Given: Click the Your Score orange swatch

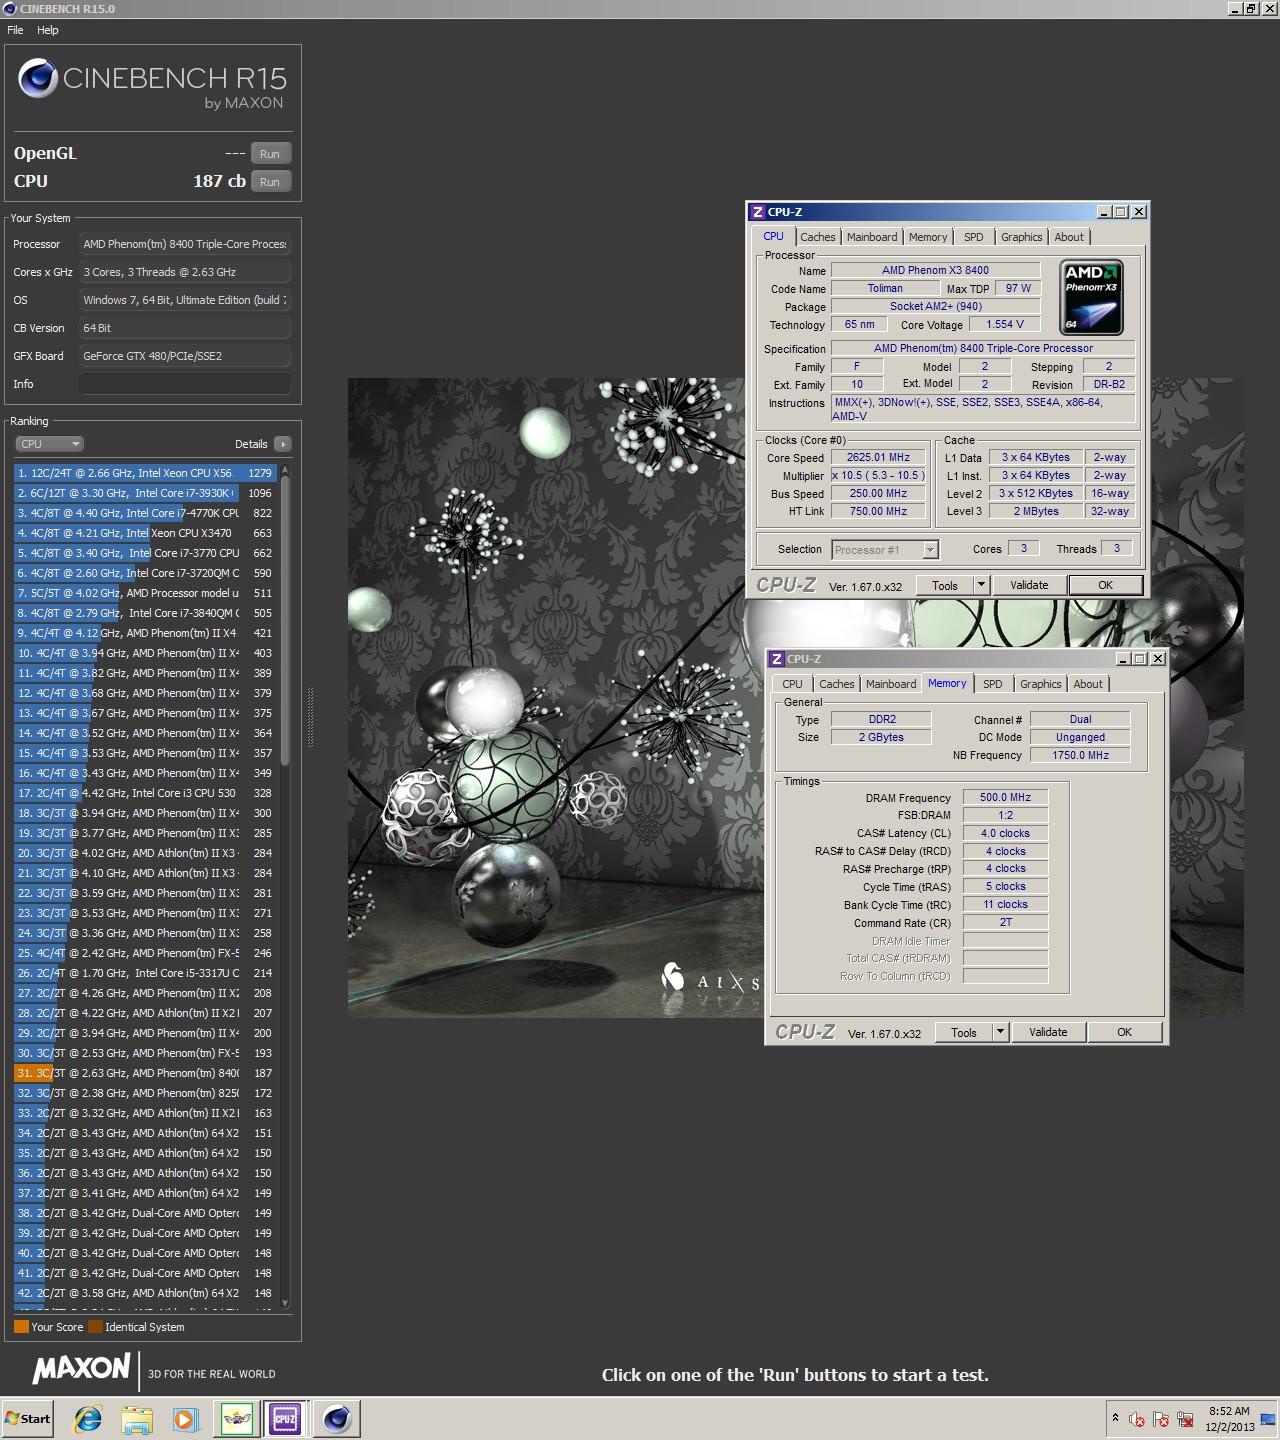Looking at the screenshot, I should click(x=21, y=1327).
